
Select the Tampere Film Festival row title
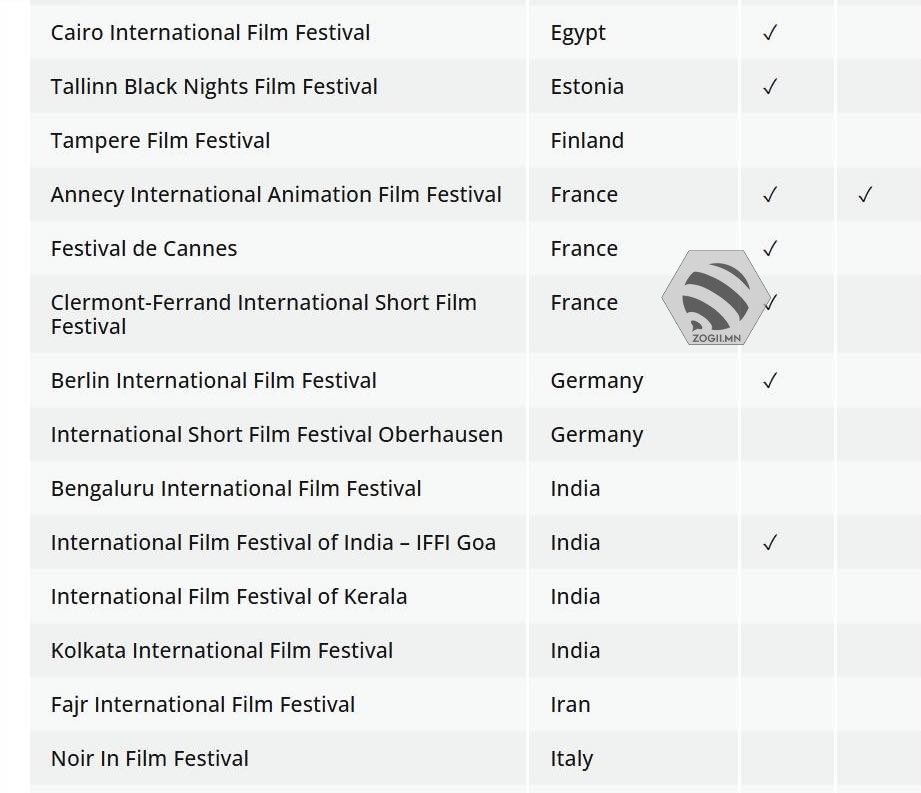coord(160,141)
